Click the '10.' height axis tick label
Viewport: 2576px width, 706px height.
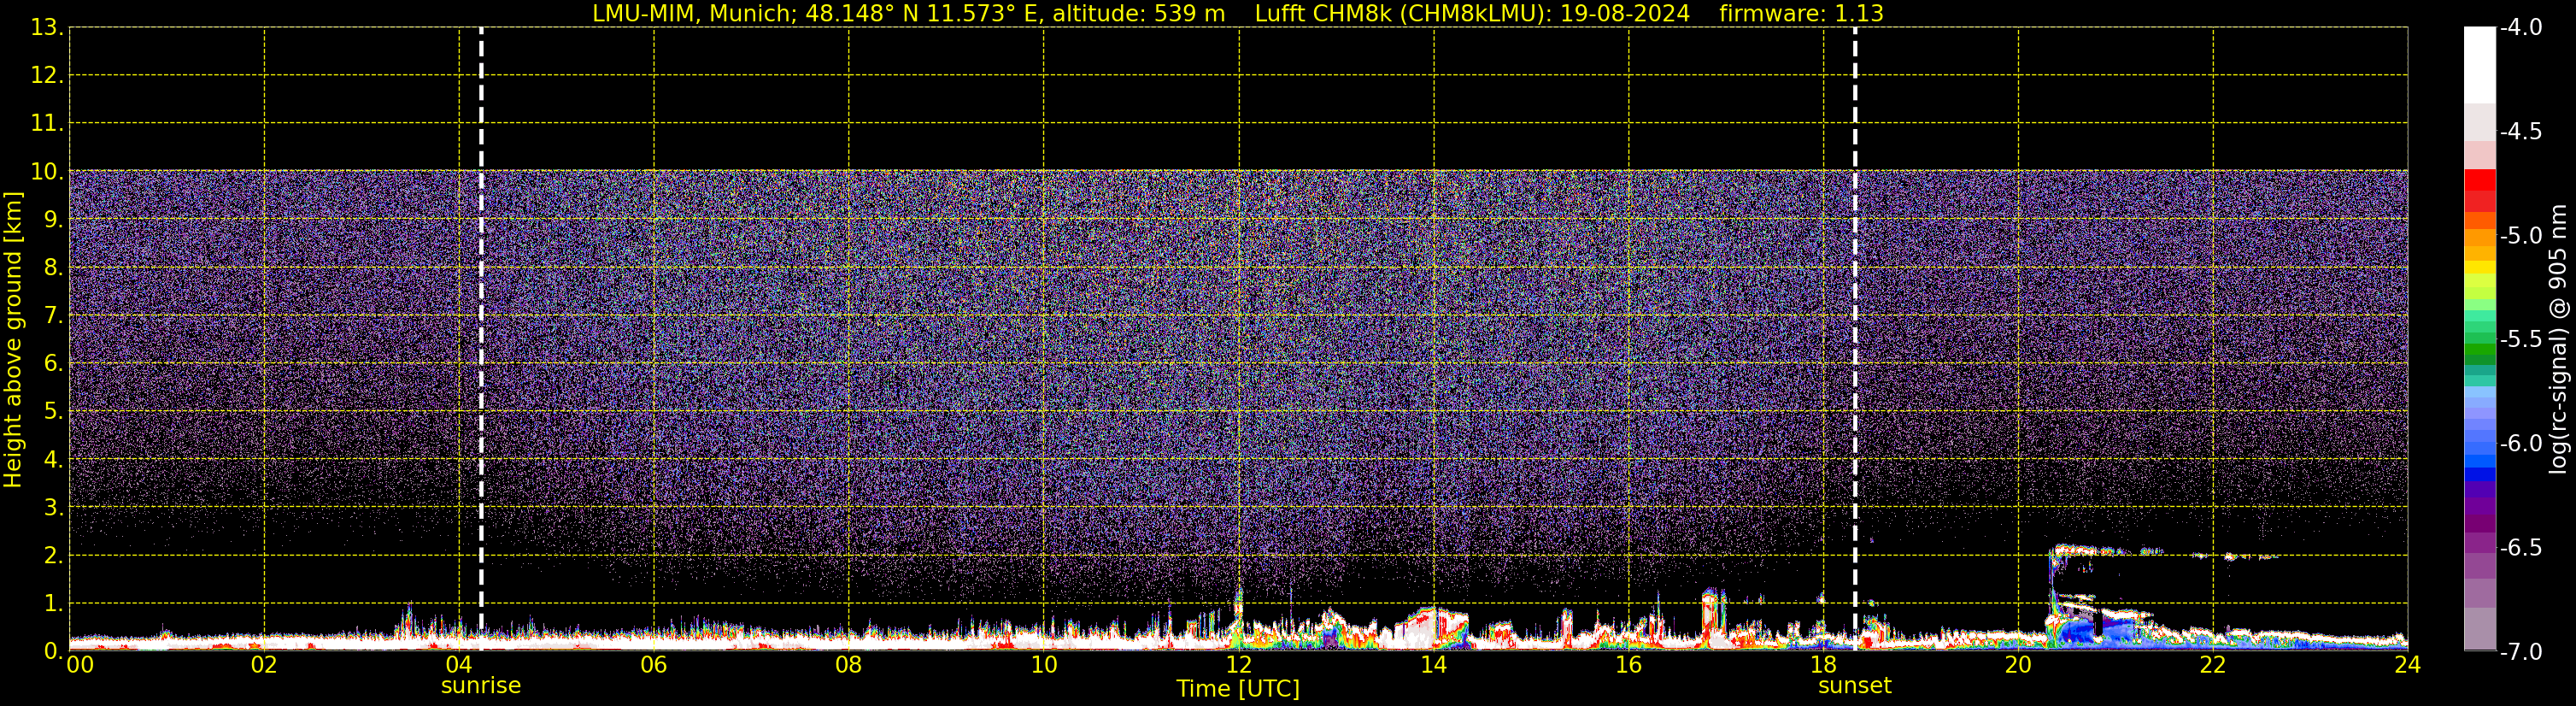tap(46, 172)
